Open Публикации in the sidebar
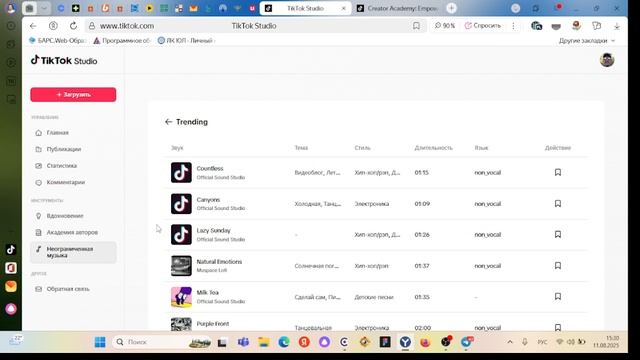The image size is (640, 360). click(x=63, y=149)
